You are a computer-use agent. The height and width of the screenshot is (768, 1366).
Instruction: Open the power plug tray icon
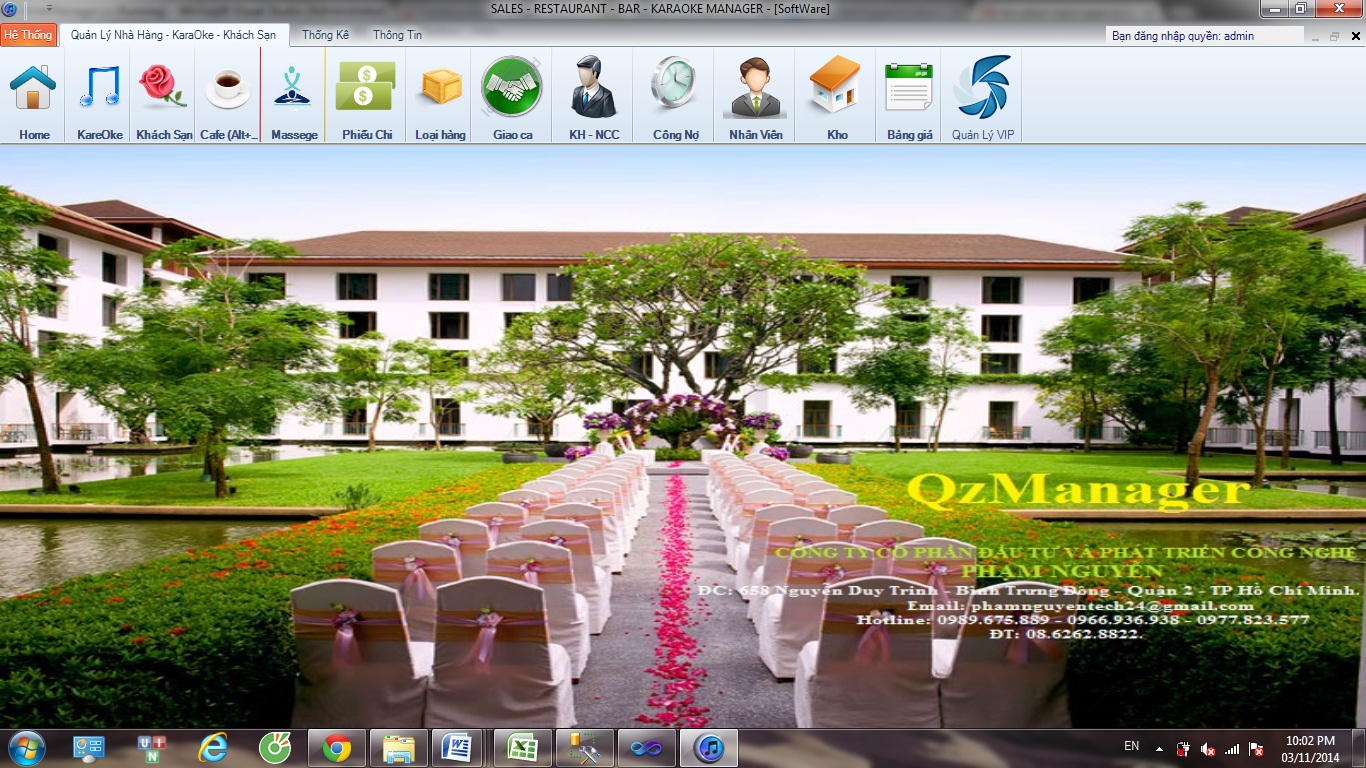1183,749
